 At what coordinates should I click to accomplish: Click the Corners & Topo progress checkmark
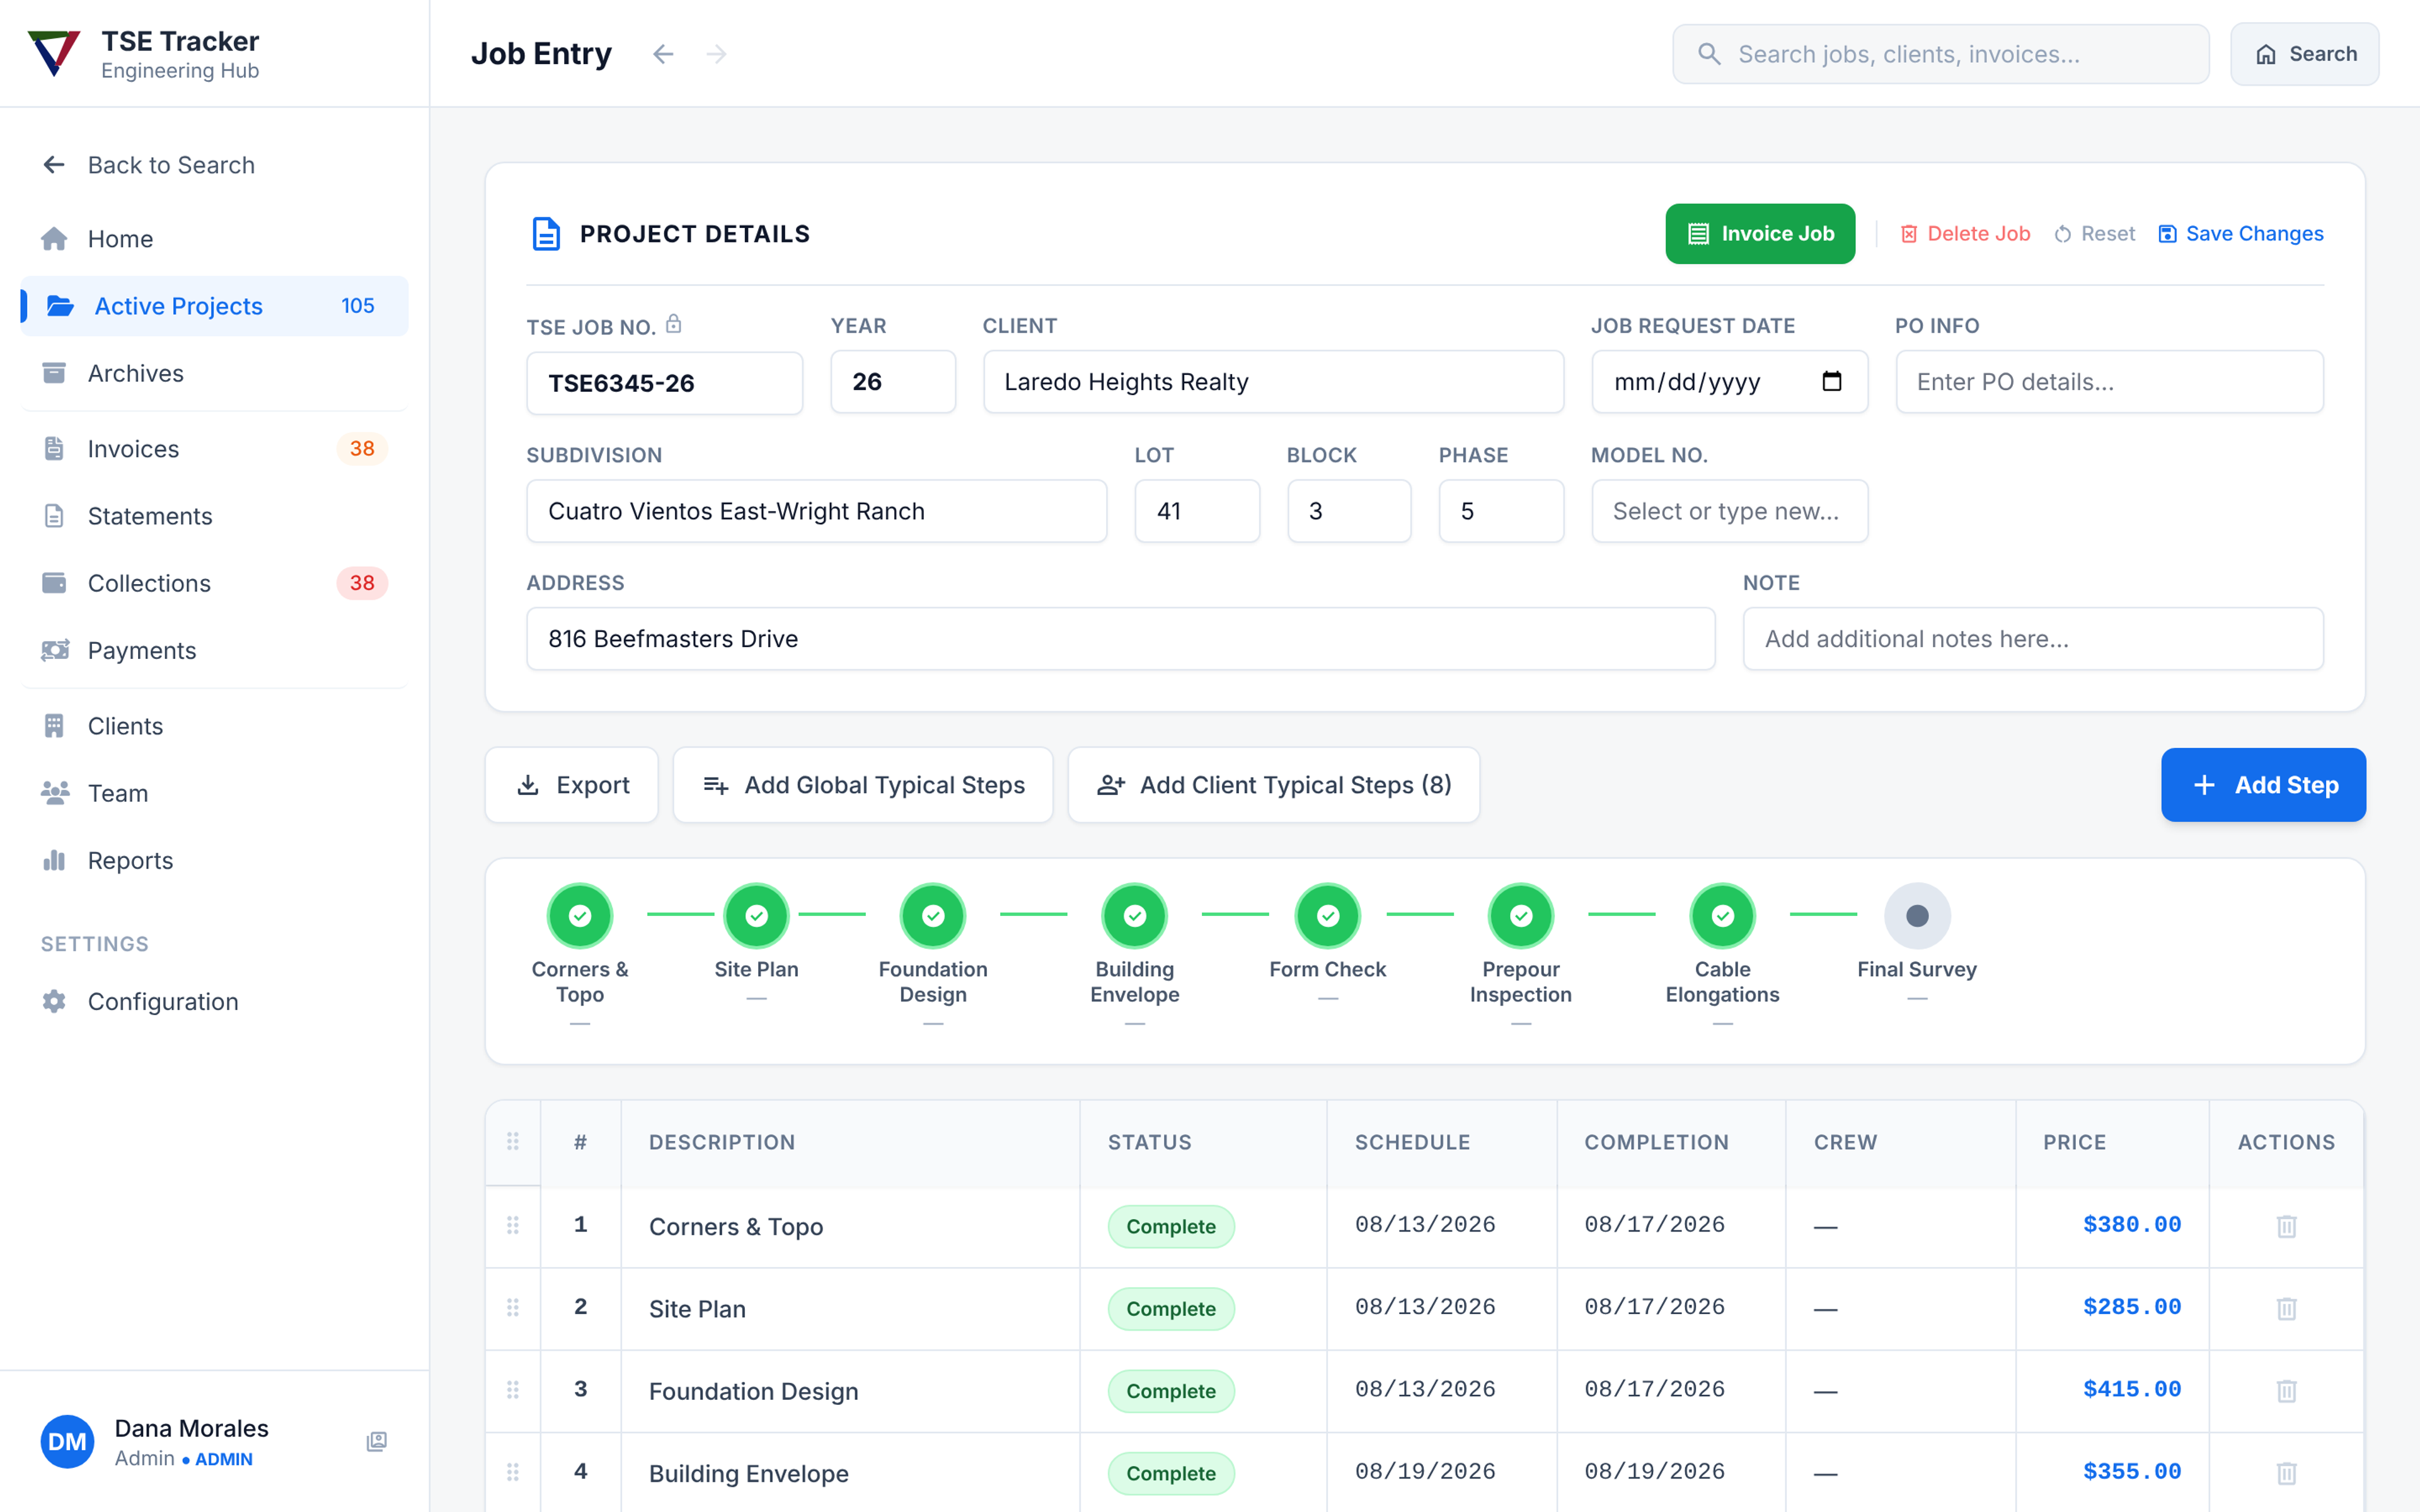(x=580, y=915)
